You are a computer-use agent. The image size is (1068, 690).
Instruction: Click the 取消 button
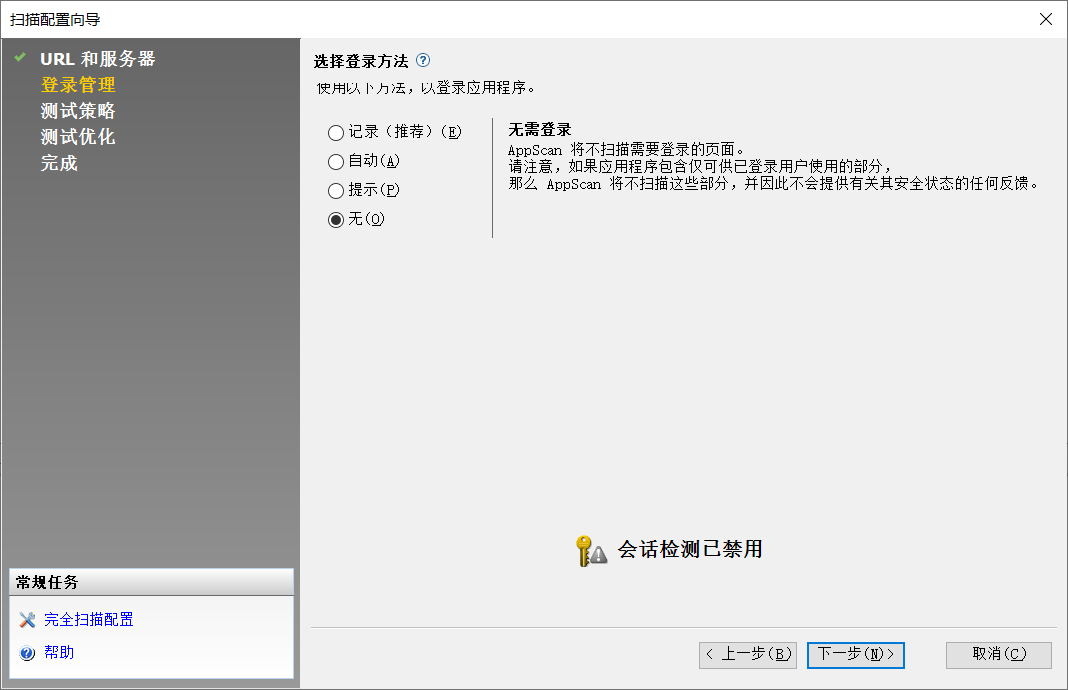pos(998,655)
